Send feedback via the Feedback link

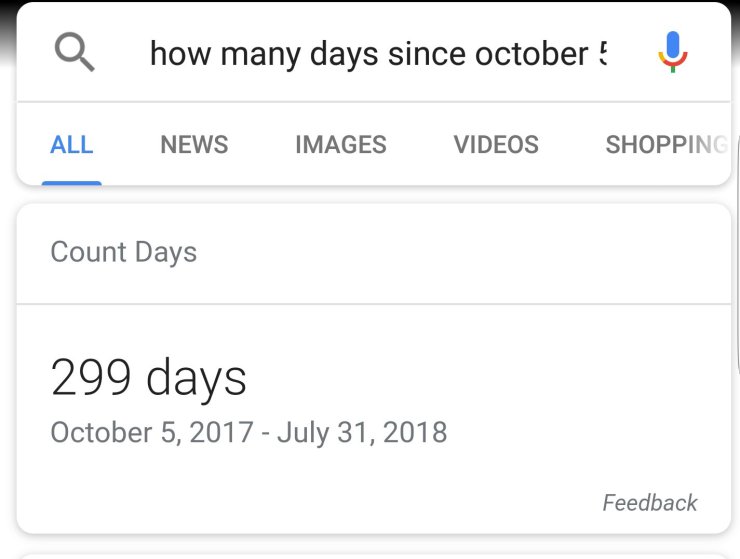[x=650, y=503]
